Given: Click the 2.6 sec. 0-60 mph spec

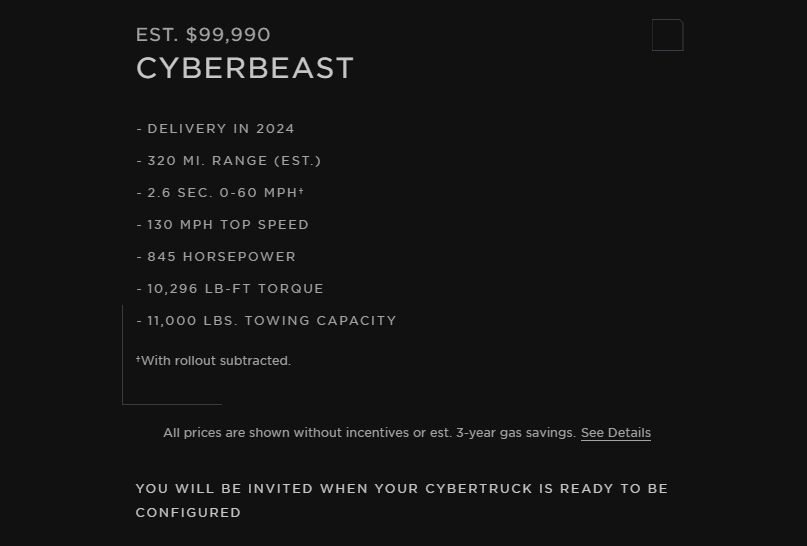Looking at the screenshot, I should [218, 193].
